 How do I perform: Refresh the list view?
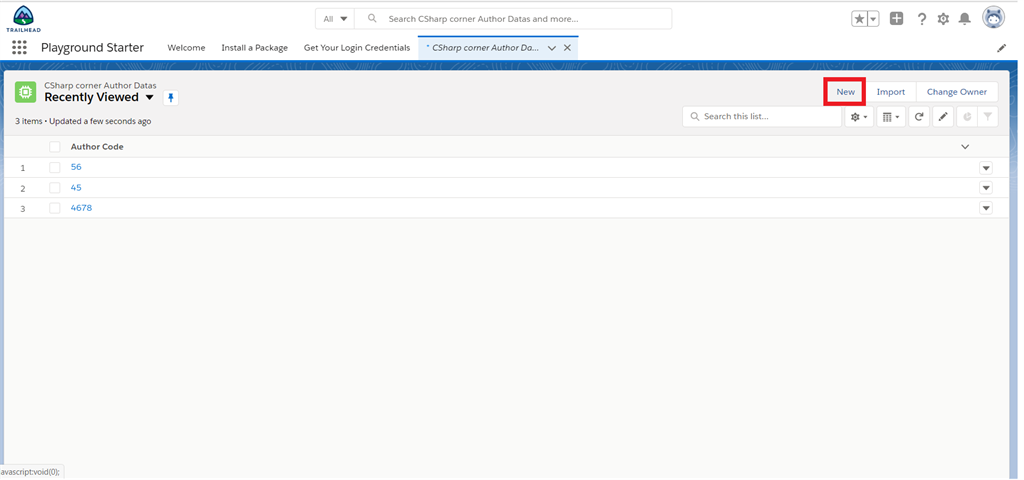(x=919, y=117)
